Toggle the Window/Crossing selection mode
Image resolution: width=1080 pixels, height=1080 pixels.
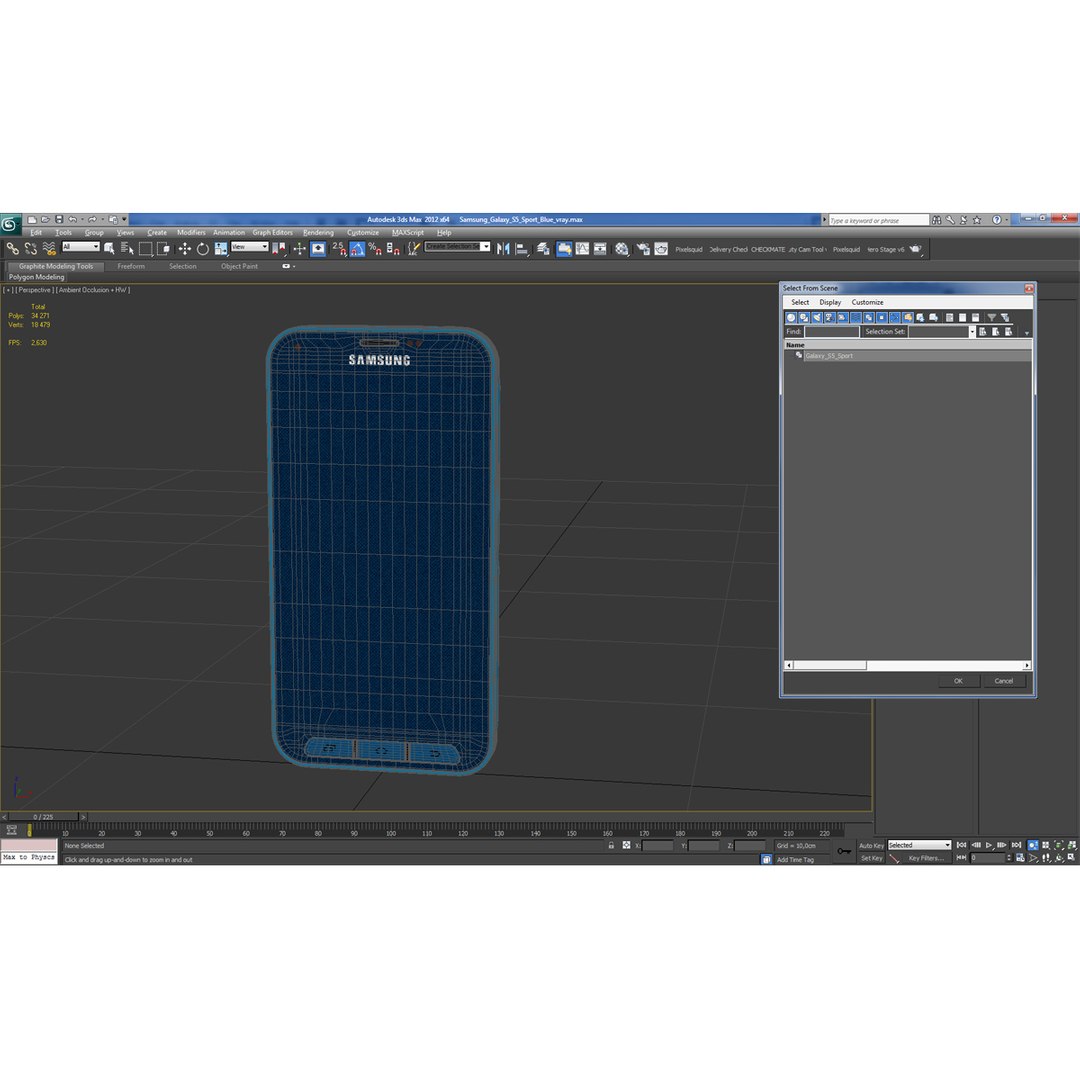[x=163, y=249]
